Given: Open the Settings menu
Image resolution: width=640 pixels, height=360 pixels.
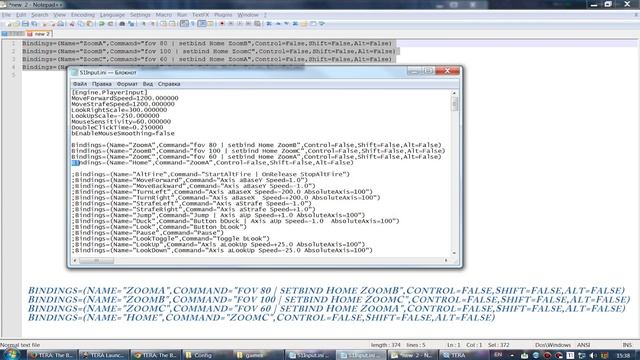Looking at the screenshot, I should pos(140,15).
